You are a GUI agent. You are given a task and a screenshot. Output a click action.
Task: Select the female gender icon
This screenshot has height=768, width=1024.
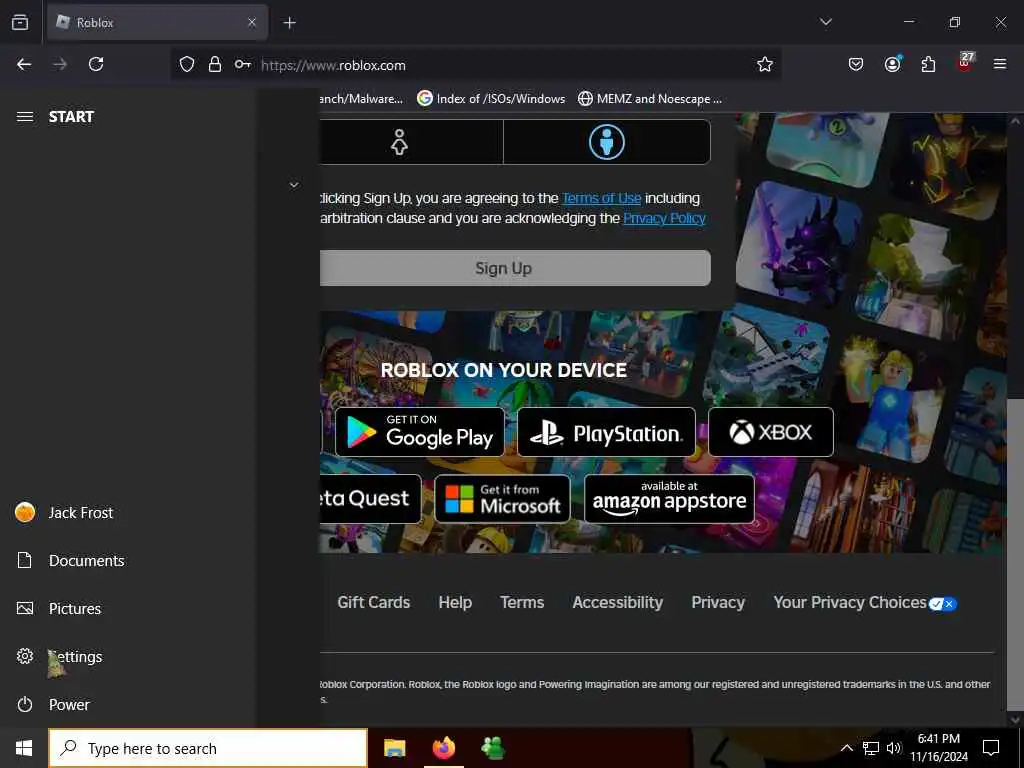click(x=399, y=142)
